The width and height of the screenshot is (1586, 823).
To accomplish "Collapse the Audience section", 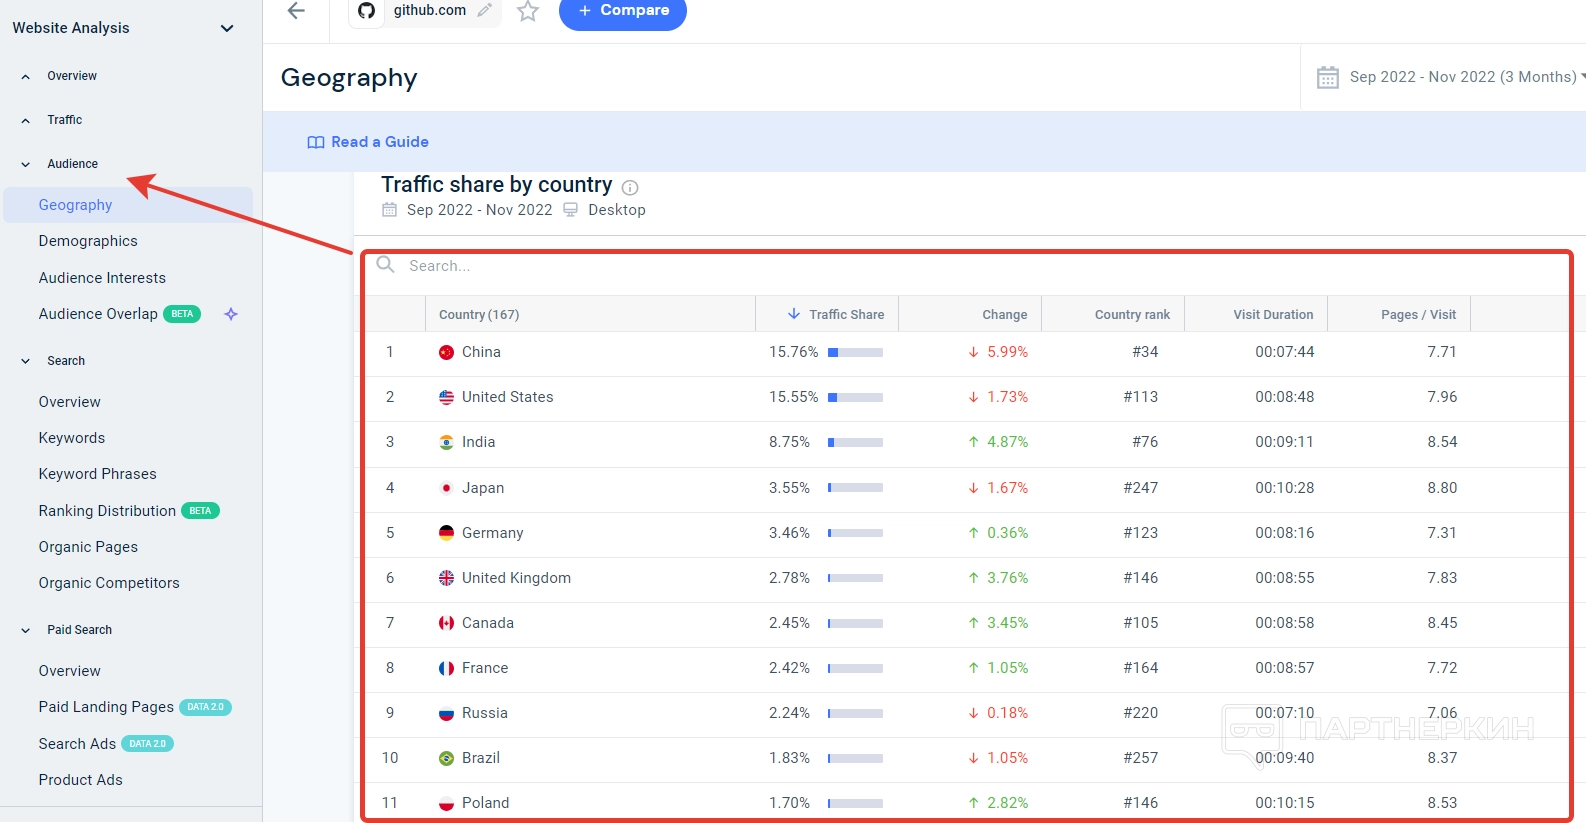I will [x=26, y=164].
